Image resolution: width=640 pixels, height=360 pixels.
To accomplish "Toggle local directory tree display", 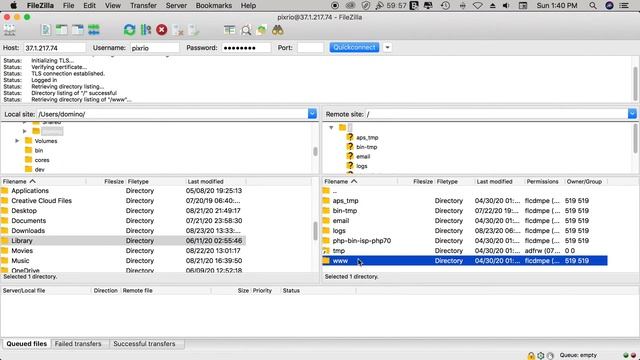I will tap(62, 30).
